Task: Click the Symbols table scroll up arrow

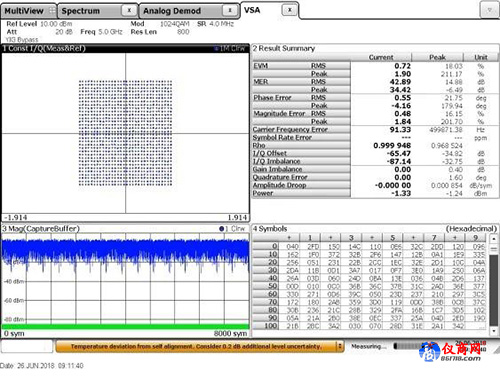Action: click(494, 239)
